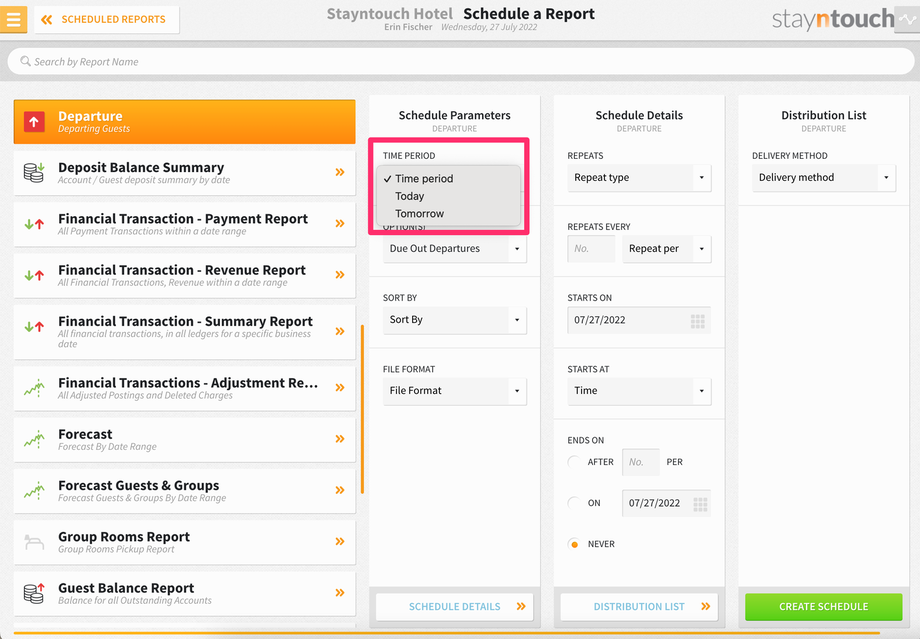Choose Today in the time period list
This screenshot has height=639, width=920.
click(410, 196)
